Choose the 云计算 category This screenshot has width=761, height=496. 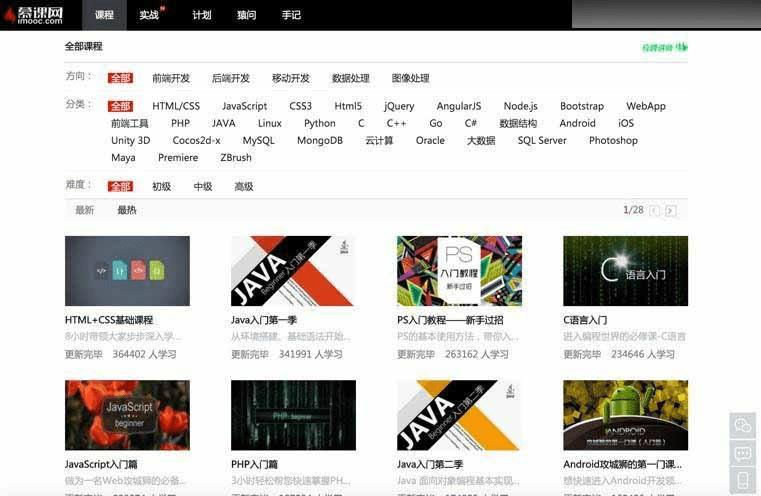379,141
